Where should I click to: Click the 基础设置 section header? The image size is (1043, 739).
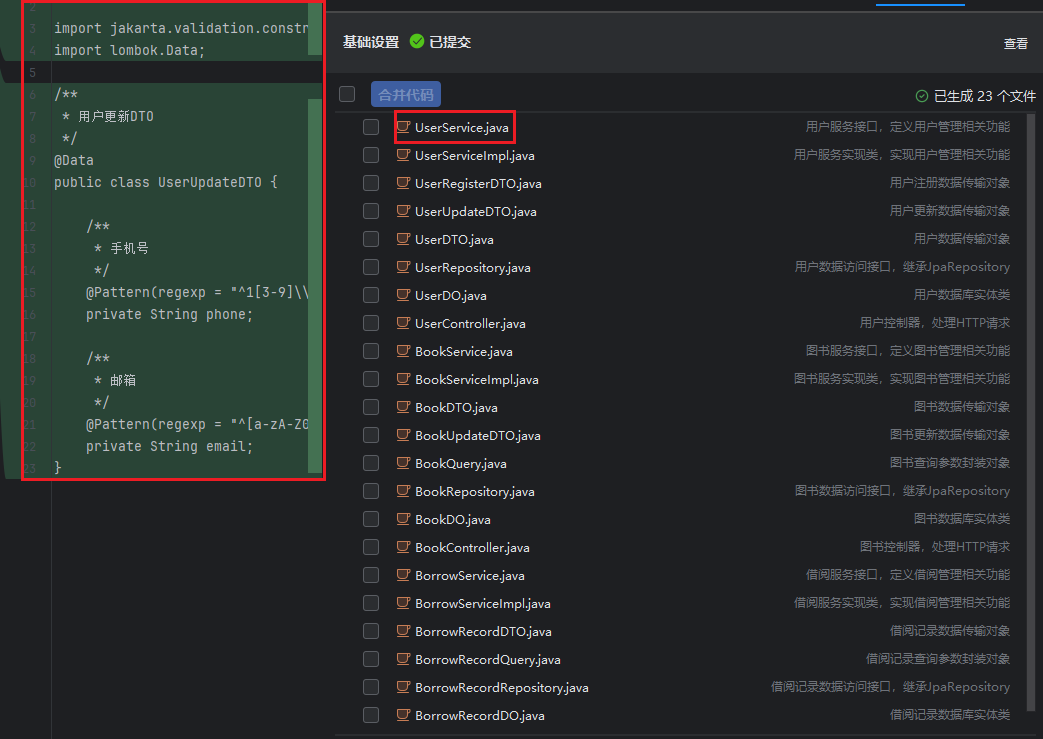pos(371,42)
